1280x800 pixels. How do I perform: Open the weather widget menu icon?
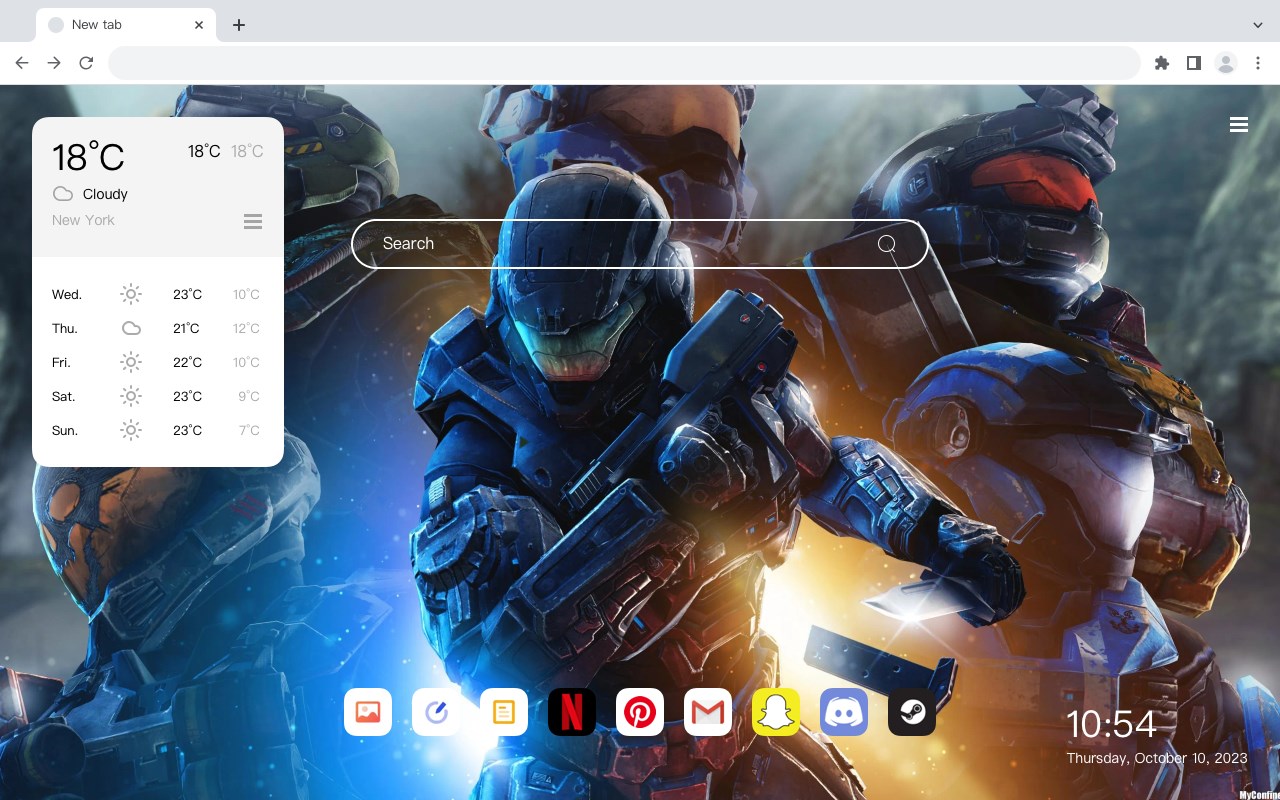point(253,221)
